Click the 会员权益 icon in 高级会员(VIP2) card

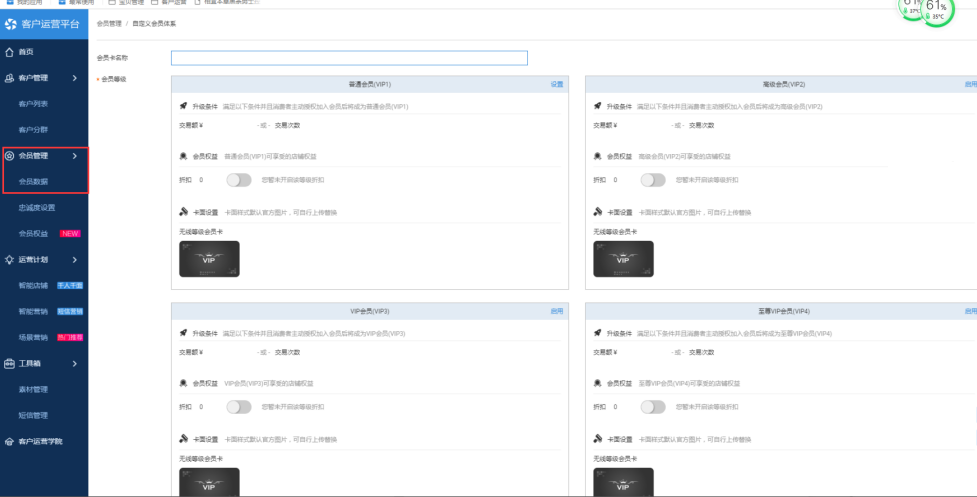tap(598, 156)
